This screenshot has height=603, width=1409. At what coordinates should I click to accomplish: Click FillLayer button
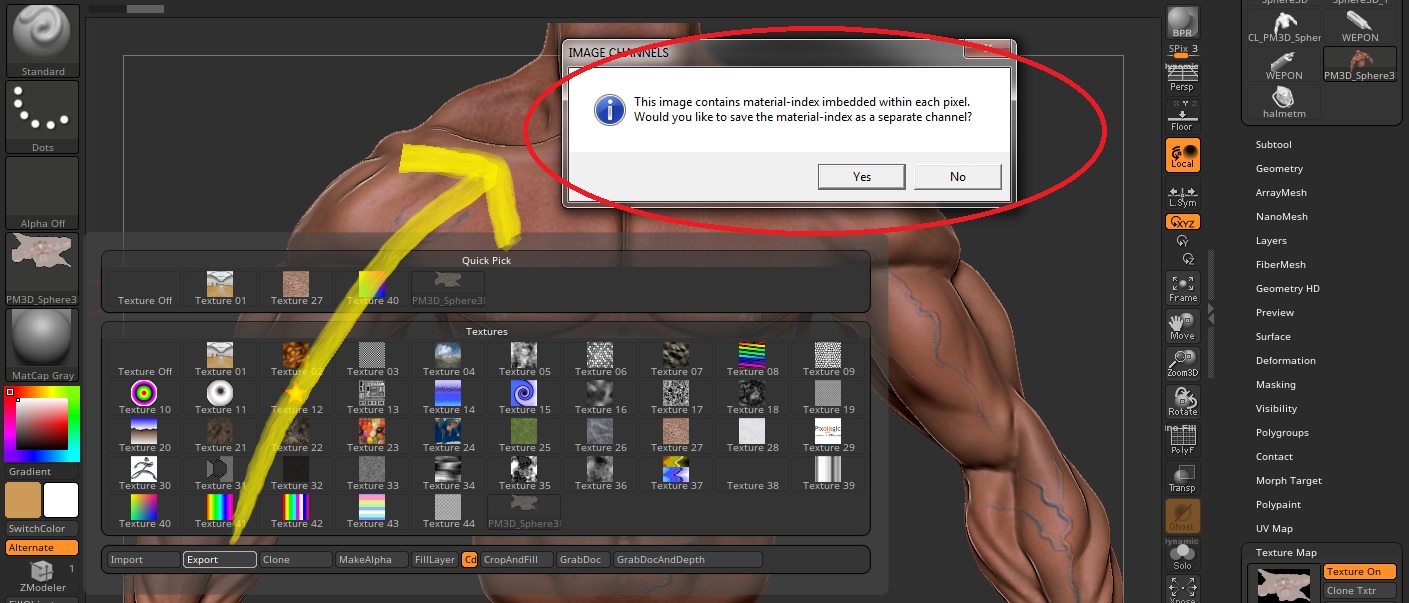click(x=435, y=560)
